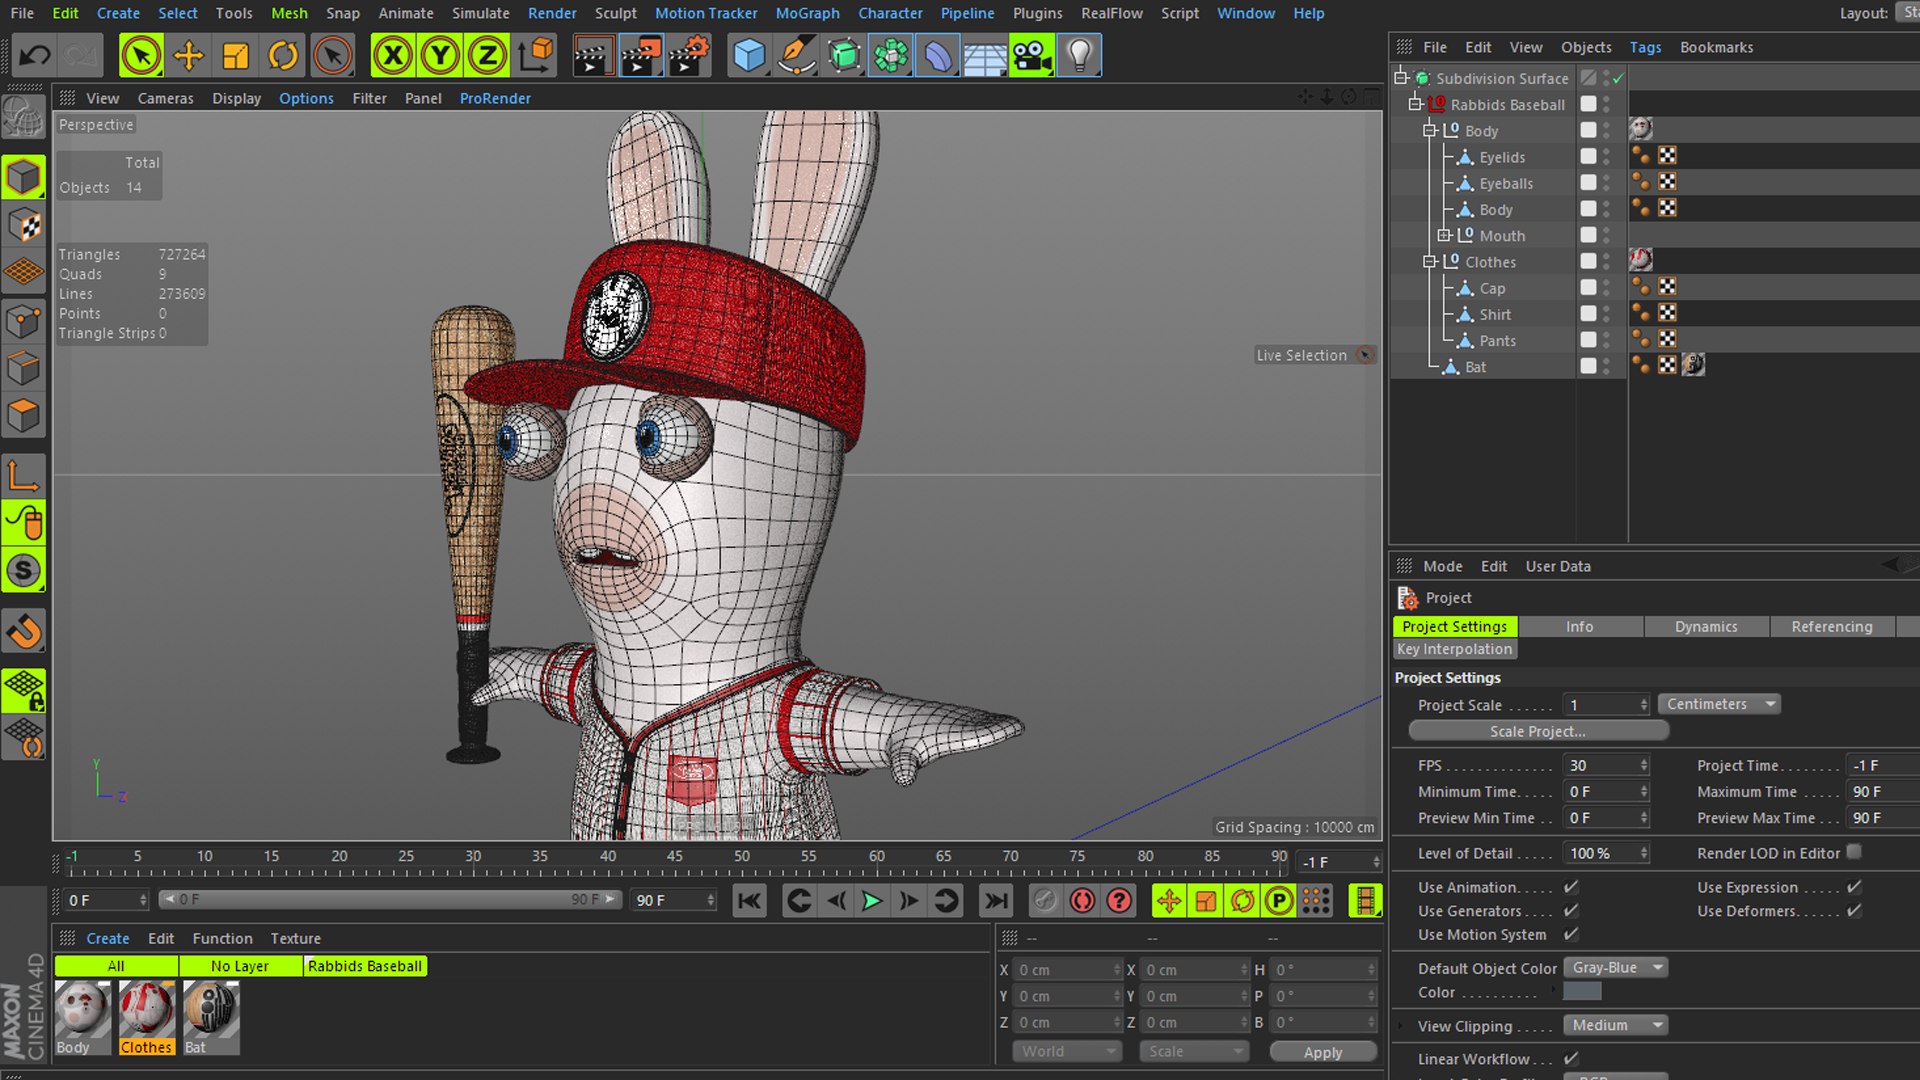Toggle Linear Workflow checkbox
1920x1080 pixels.
1571,1058
